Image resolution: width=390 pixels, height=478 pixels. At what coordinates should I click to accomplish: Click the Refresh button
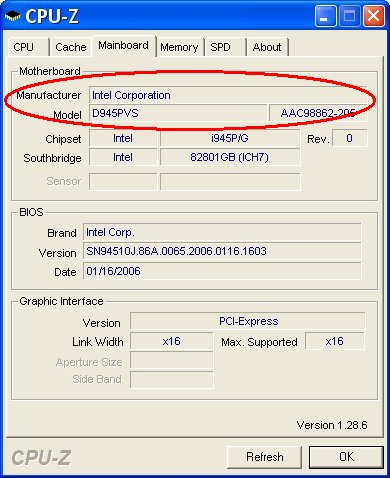point(265,457)
